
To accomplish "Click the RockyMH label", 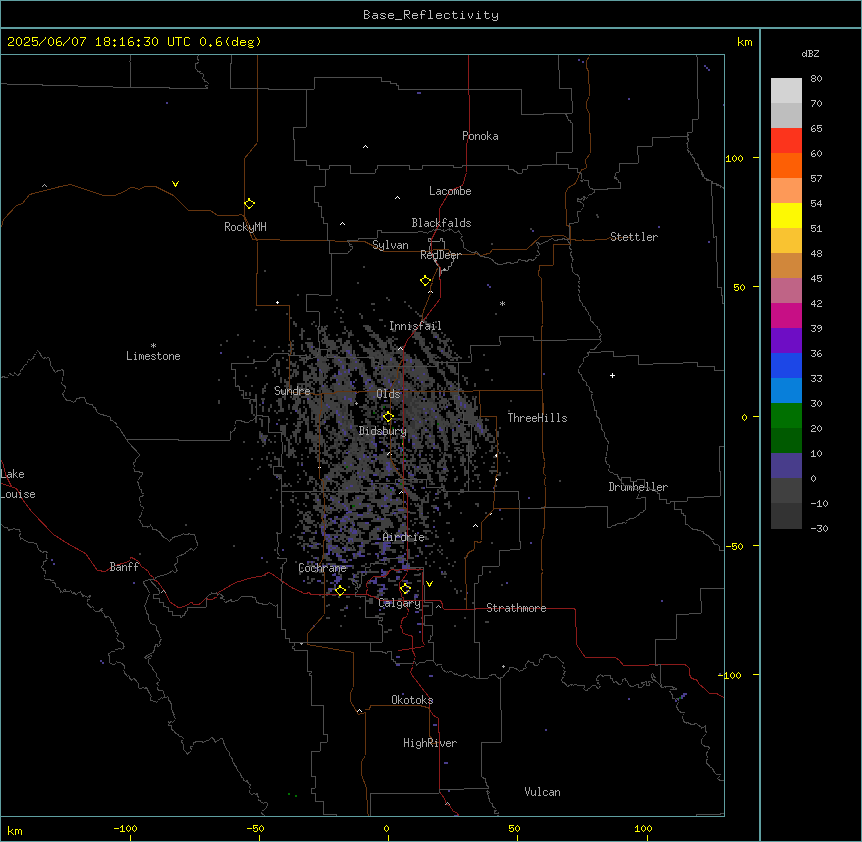I will click(x=245, y=227).
